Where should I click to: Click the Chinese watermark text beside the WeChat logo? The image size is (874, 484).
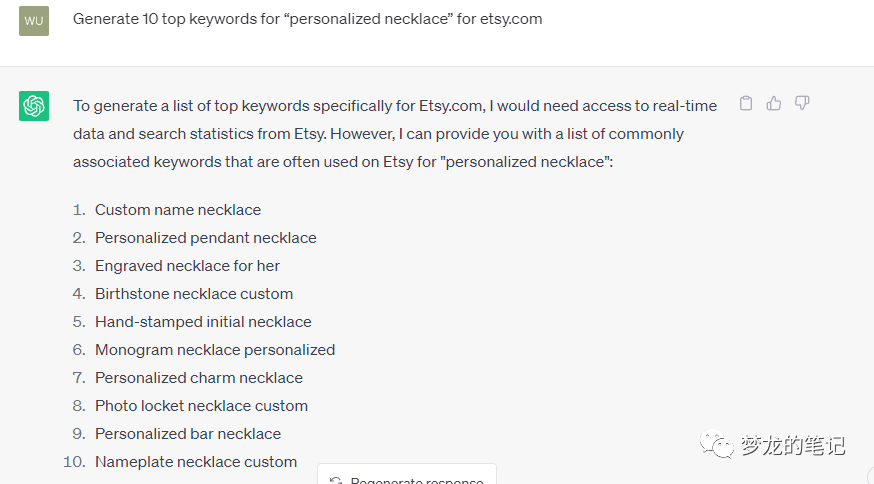coord(792,445)
